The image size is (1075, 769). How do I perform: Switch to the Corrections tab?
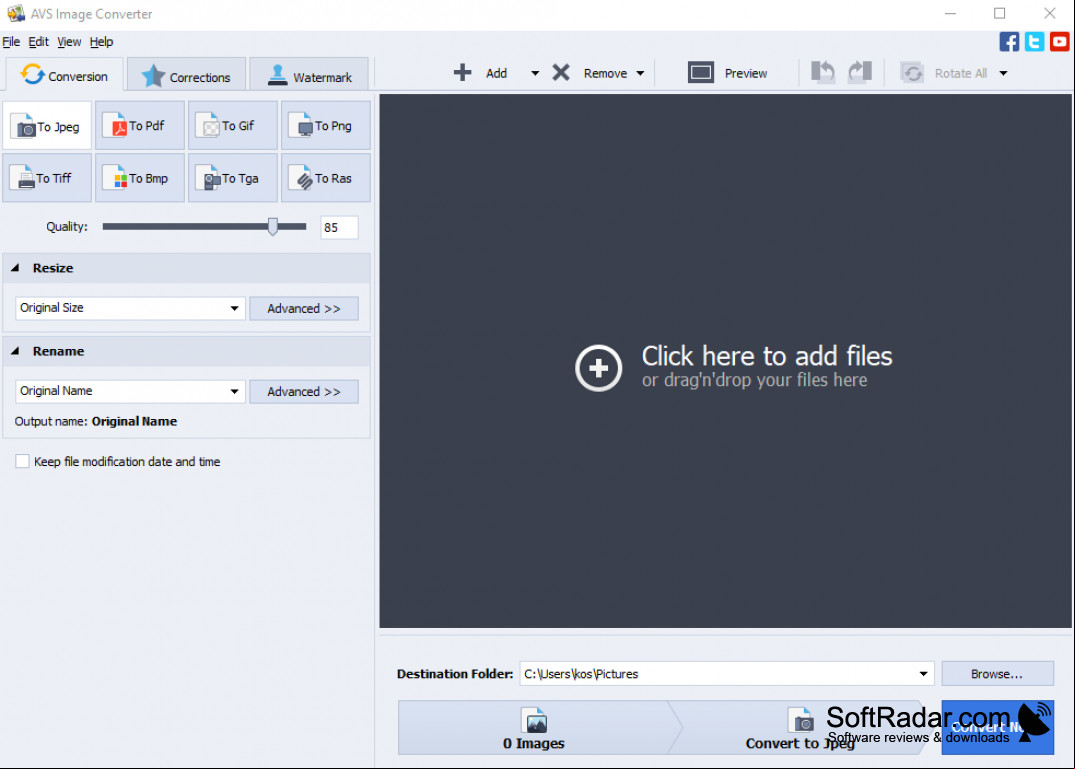(186, 75)
